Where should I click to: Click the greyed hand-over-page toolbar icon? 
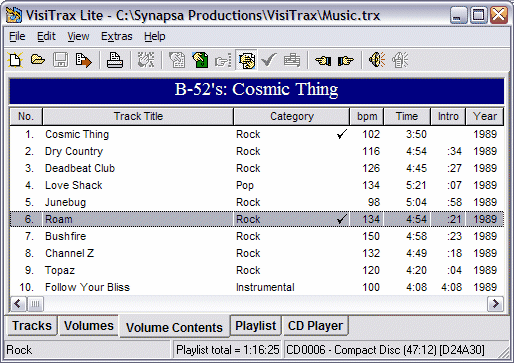point(177,60)
